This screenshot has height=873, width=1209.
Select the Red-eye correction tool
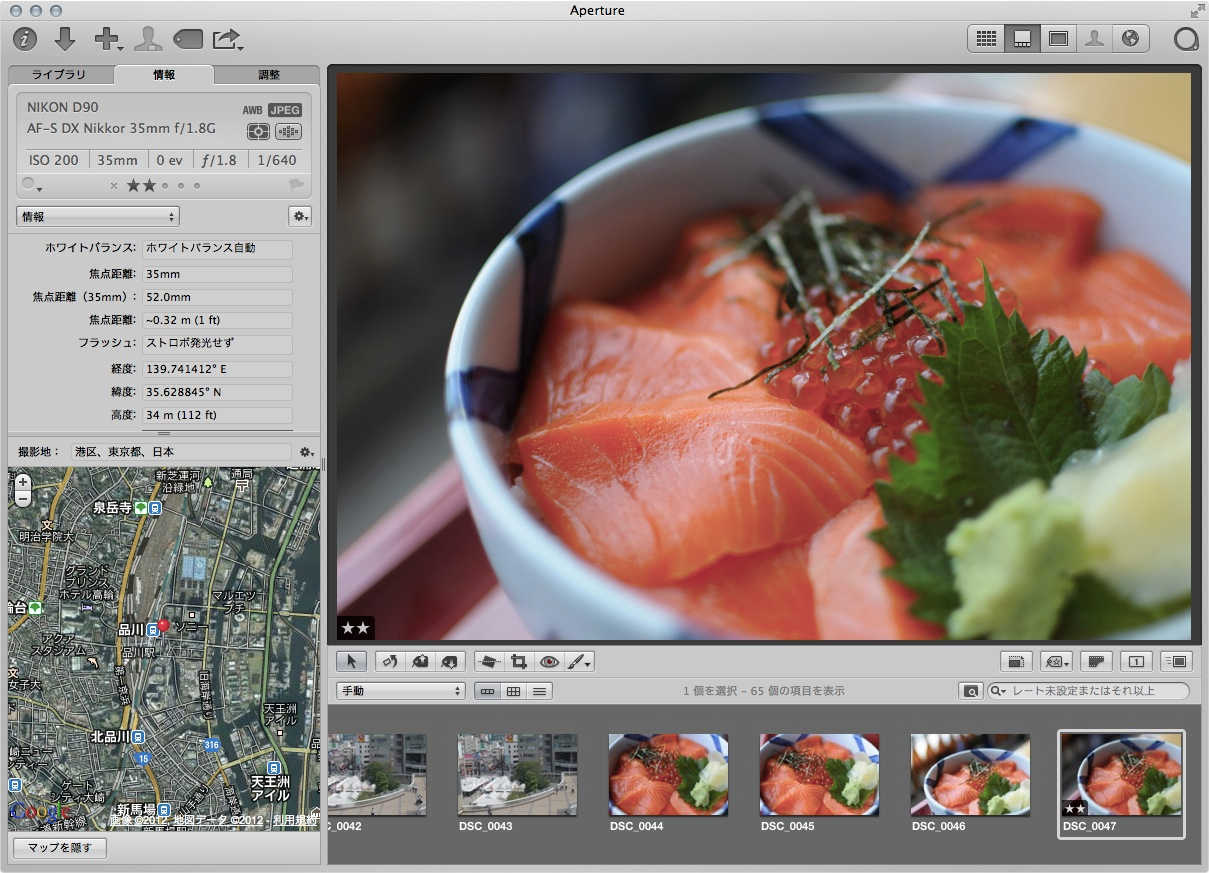[x=547, y=661]
